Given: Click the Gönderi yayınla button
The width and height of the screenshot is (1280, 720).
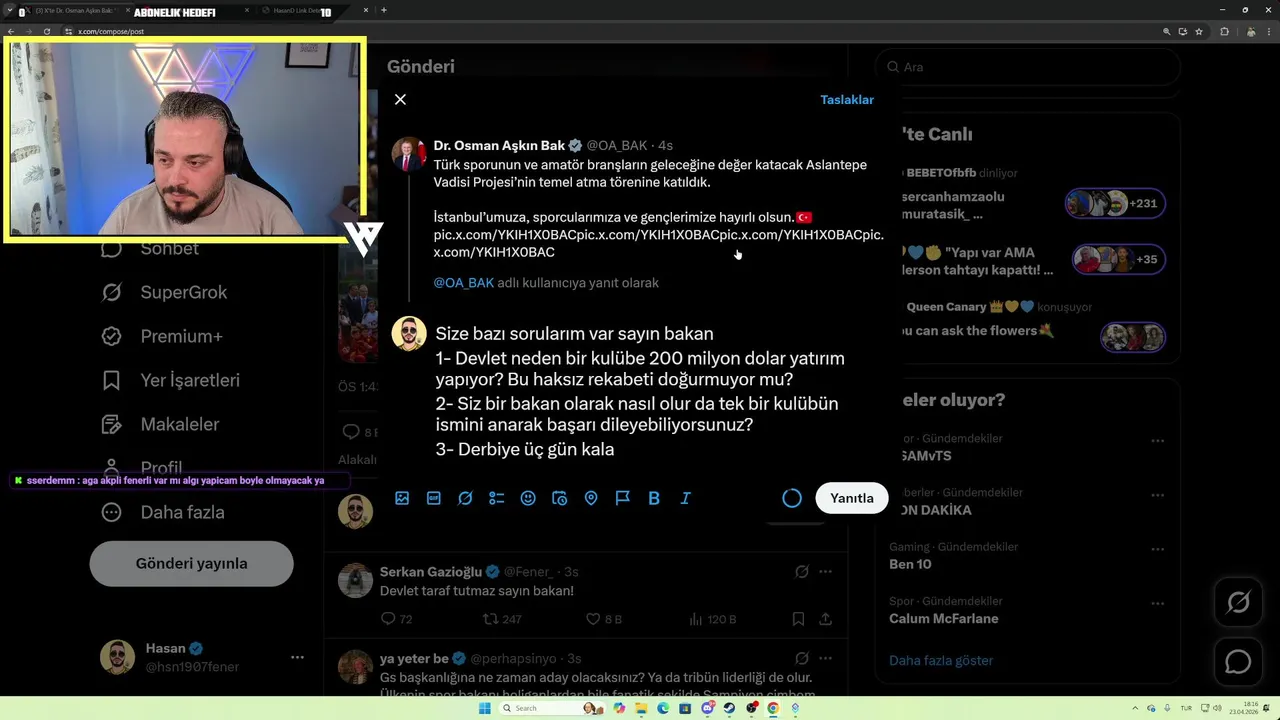Looking at the screenshot, I should tap(191, 563).
